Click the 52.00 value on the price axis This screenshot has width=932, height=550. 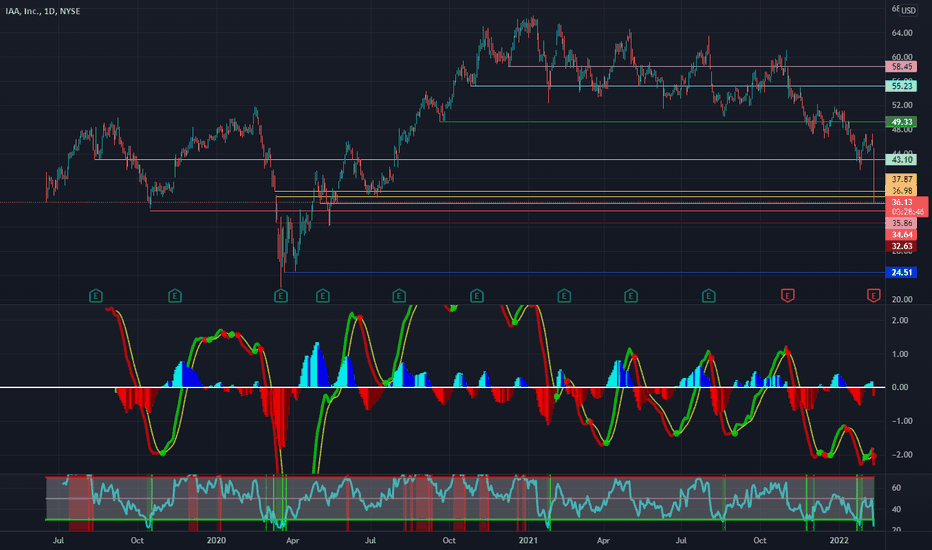[x=902, y=105]
